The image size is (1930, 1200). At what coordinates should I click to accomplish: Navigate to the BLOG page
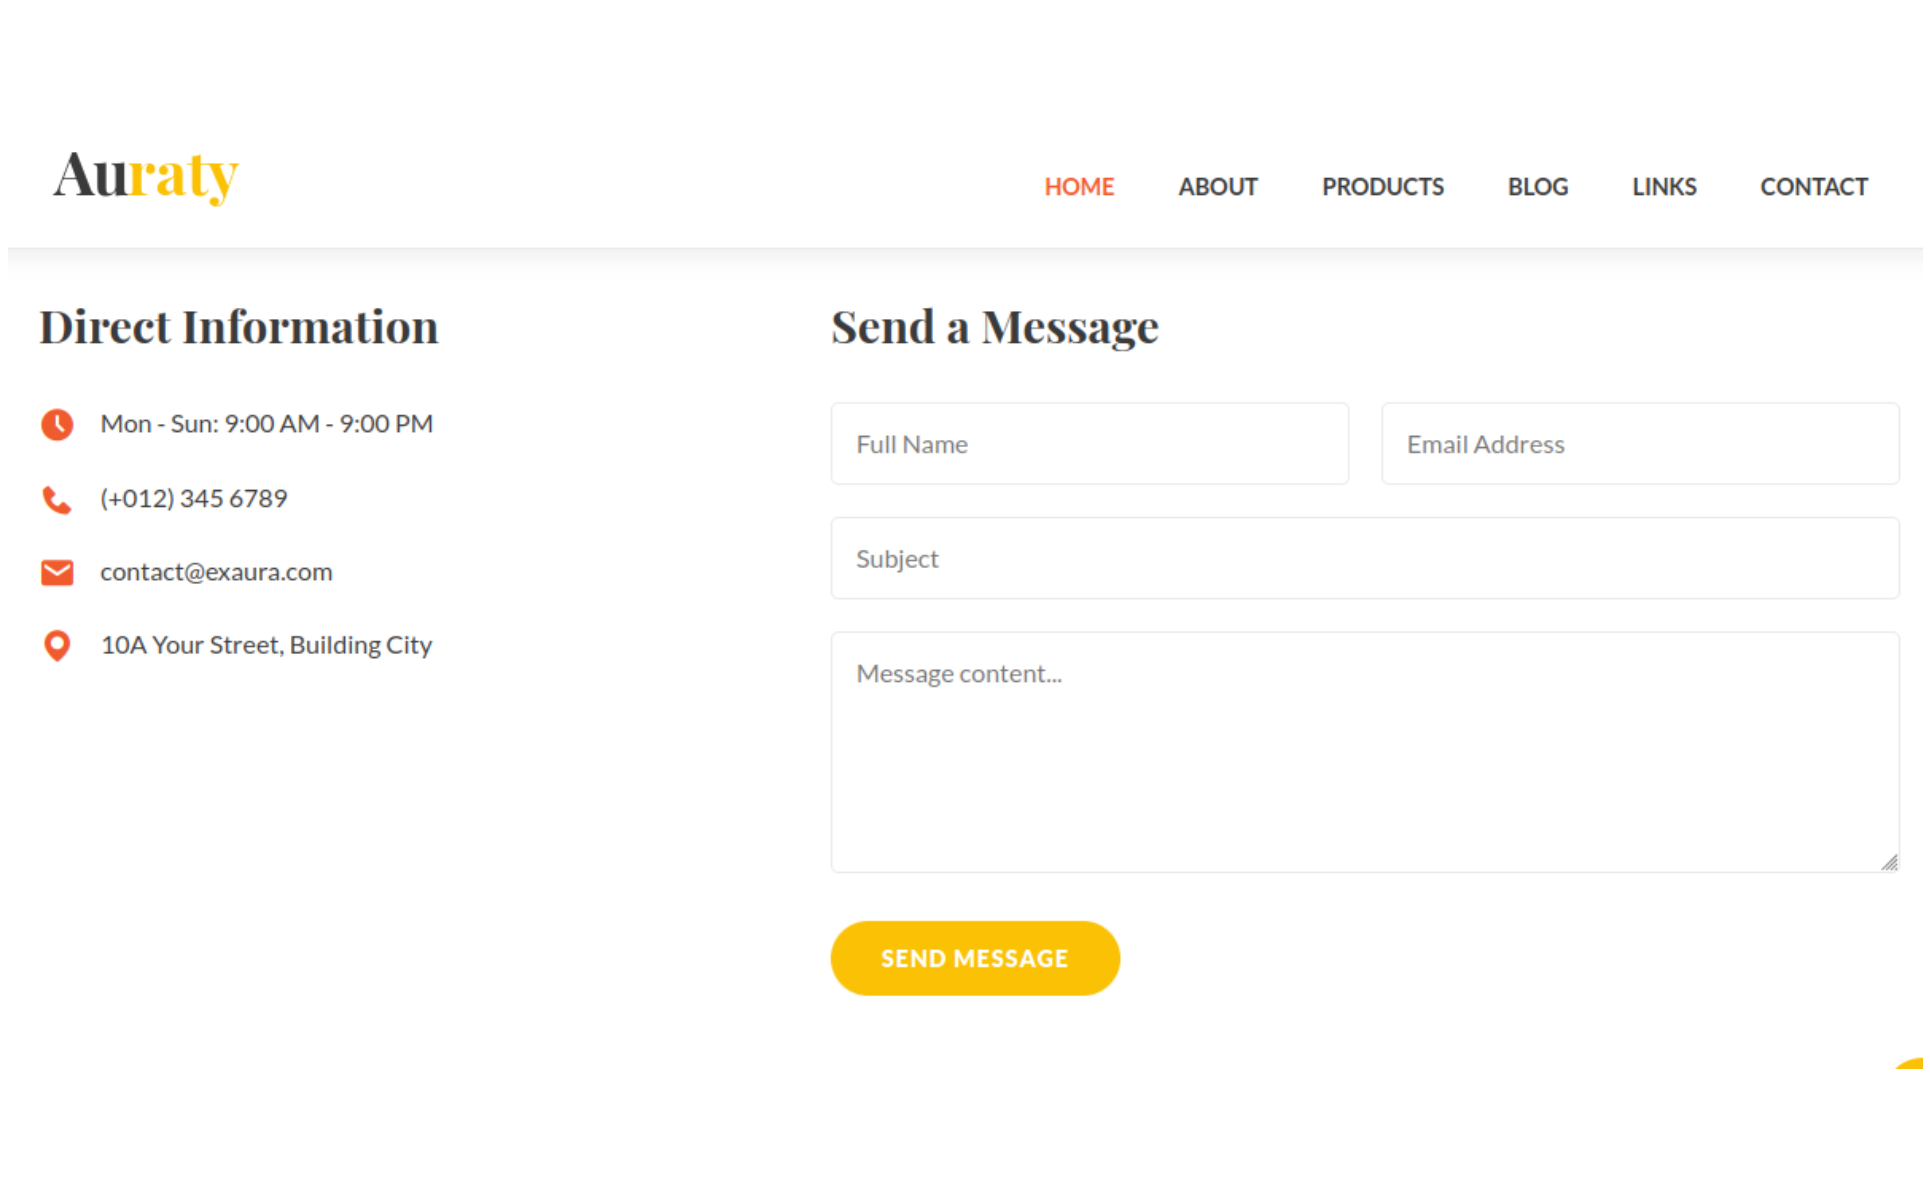pos(1537,187)
